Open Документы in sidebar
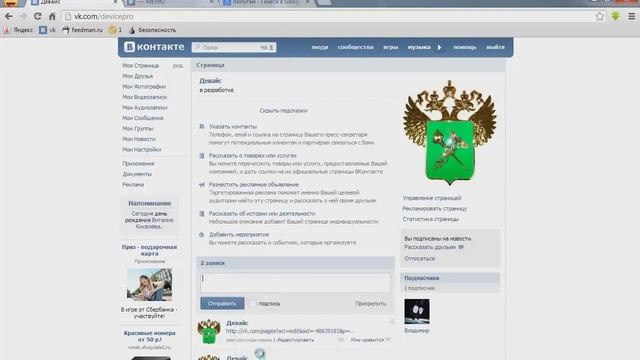Viewport: 640px width, 360px height. [x=137, y=174]
